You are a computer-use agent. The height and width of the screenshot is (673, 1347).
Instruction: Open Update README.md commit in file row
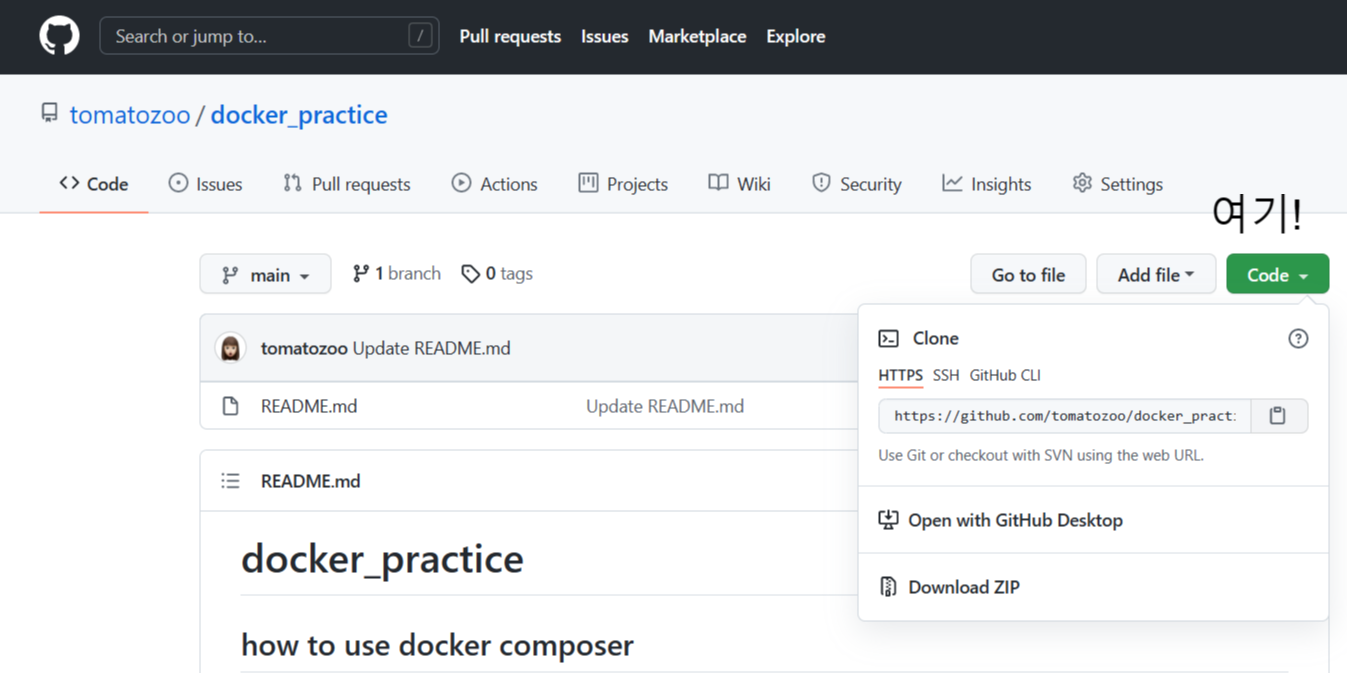coord(665,406)
